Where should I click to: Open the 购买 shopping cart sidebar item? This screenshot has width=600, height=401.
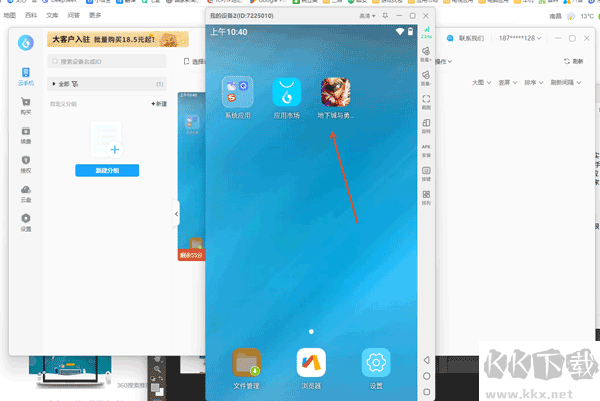[26, 106]
